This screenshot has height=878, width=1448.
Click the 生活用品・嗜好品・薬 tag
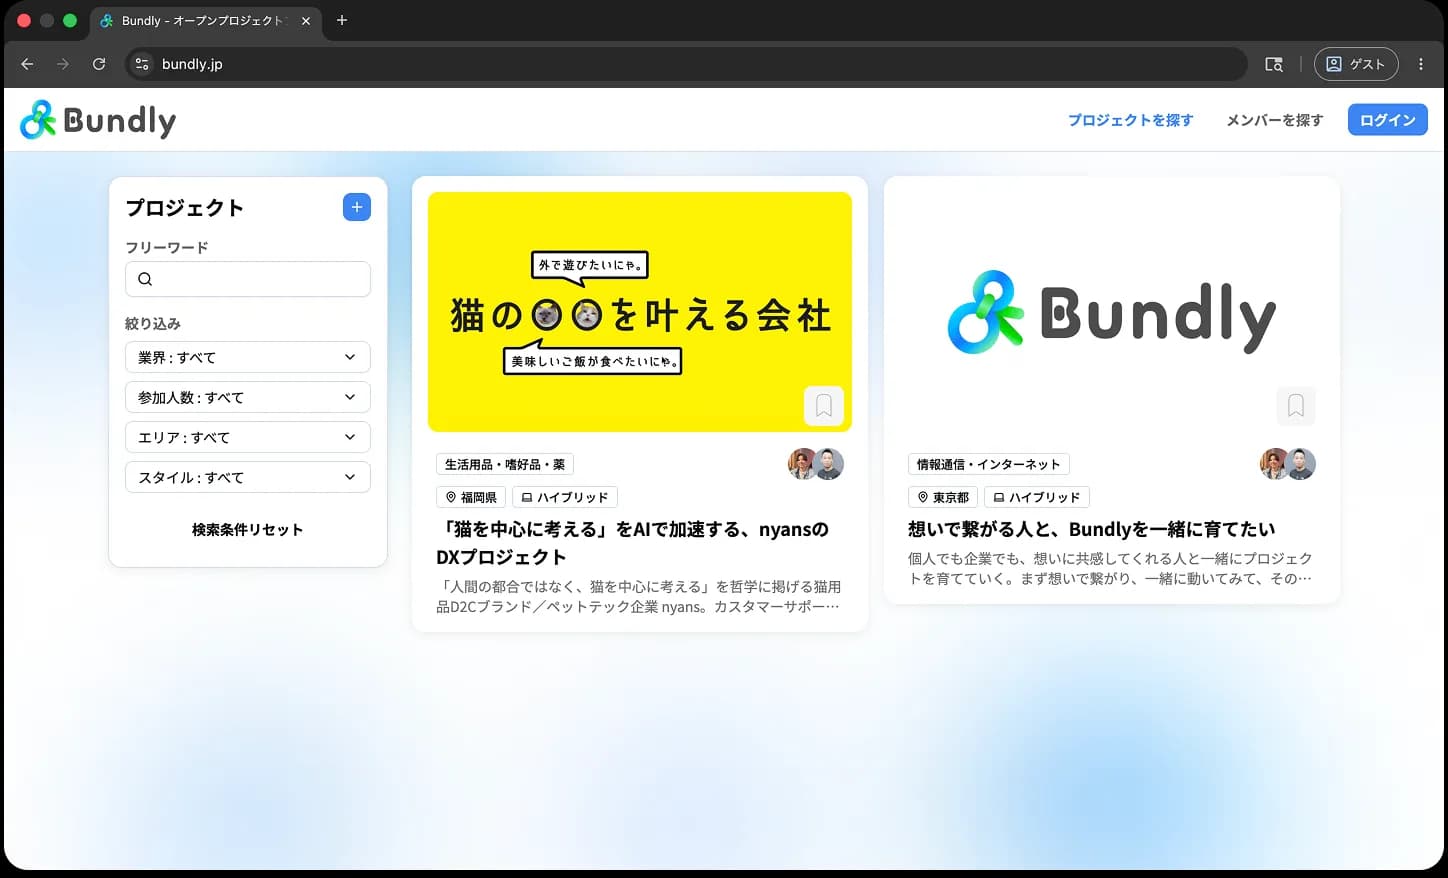pyautogui.click(x=505, y=464)
